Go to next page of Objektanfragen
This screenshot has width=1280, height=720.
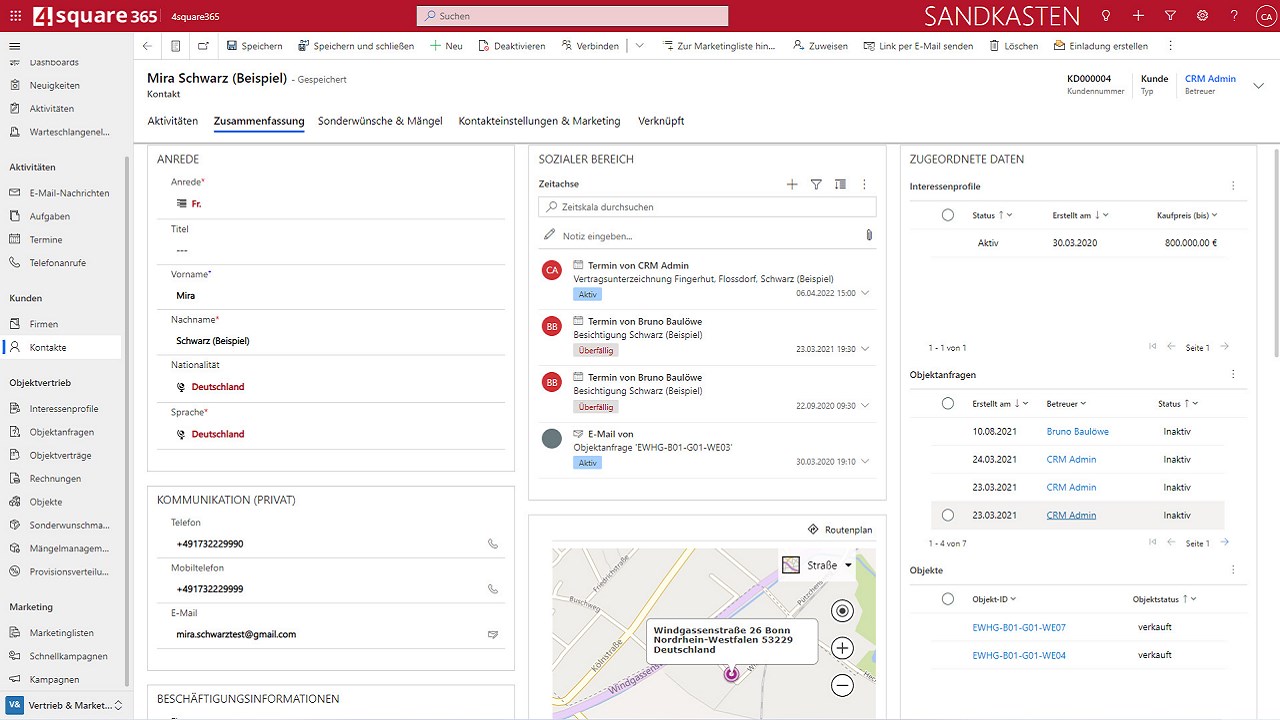(x=1224, y=542)
